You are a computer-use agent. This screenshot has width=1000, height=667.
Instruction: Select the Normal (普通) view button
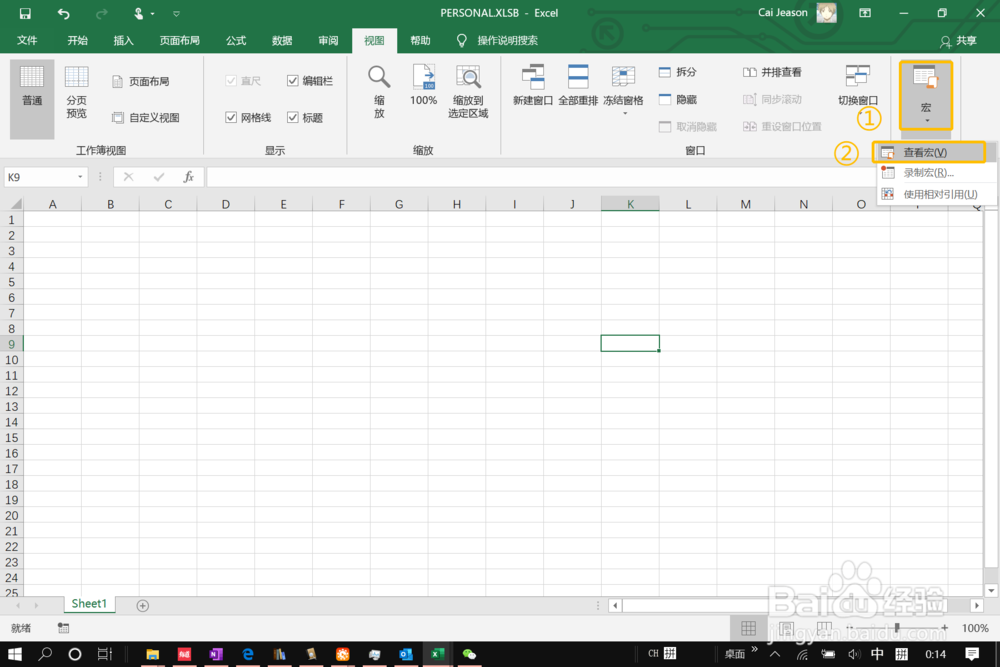click(32, 98)
